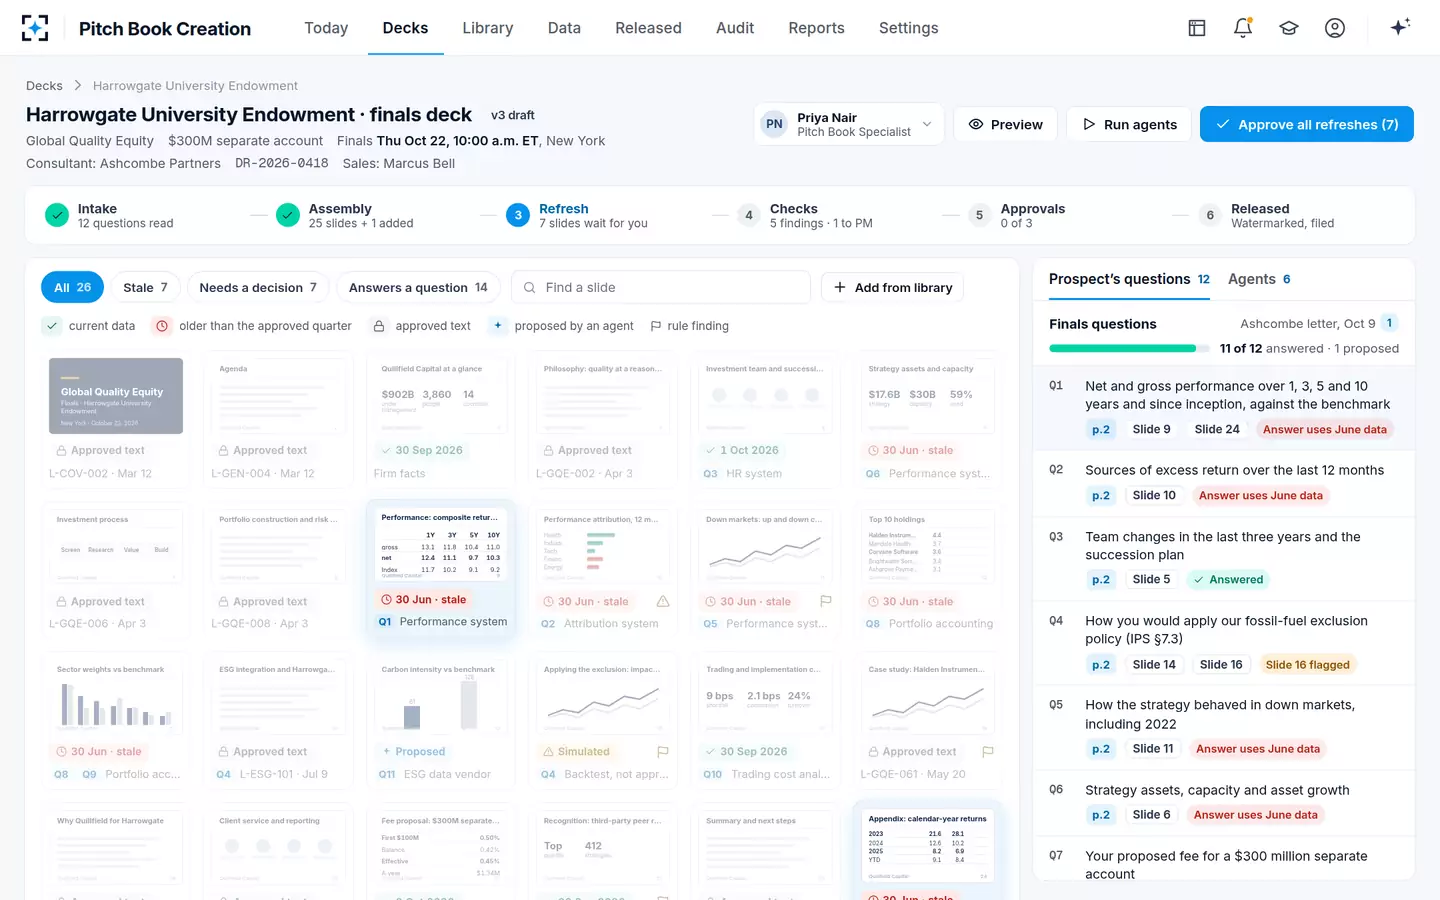Image resolution: width=1440 pixels, height=900 pixels.
Task: Open the Reports tab
Action: (x=816, y=28)
